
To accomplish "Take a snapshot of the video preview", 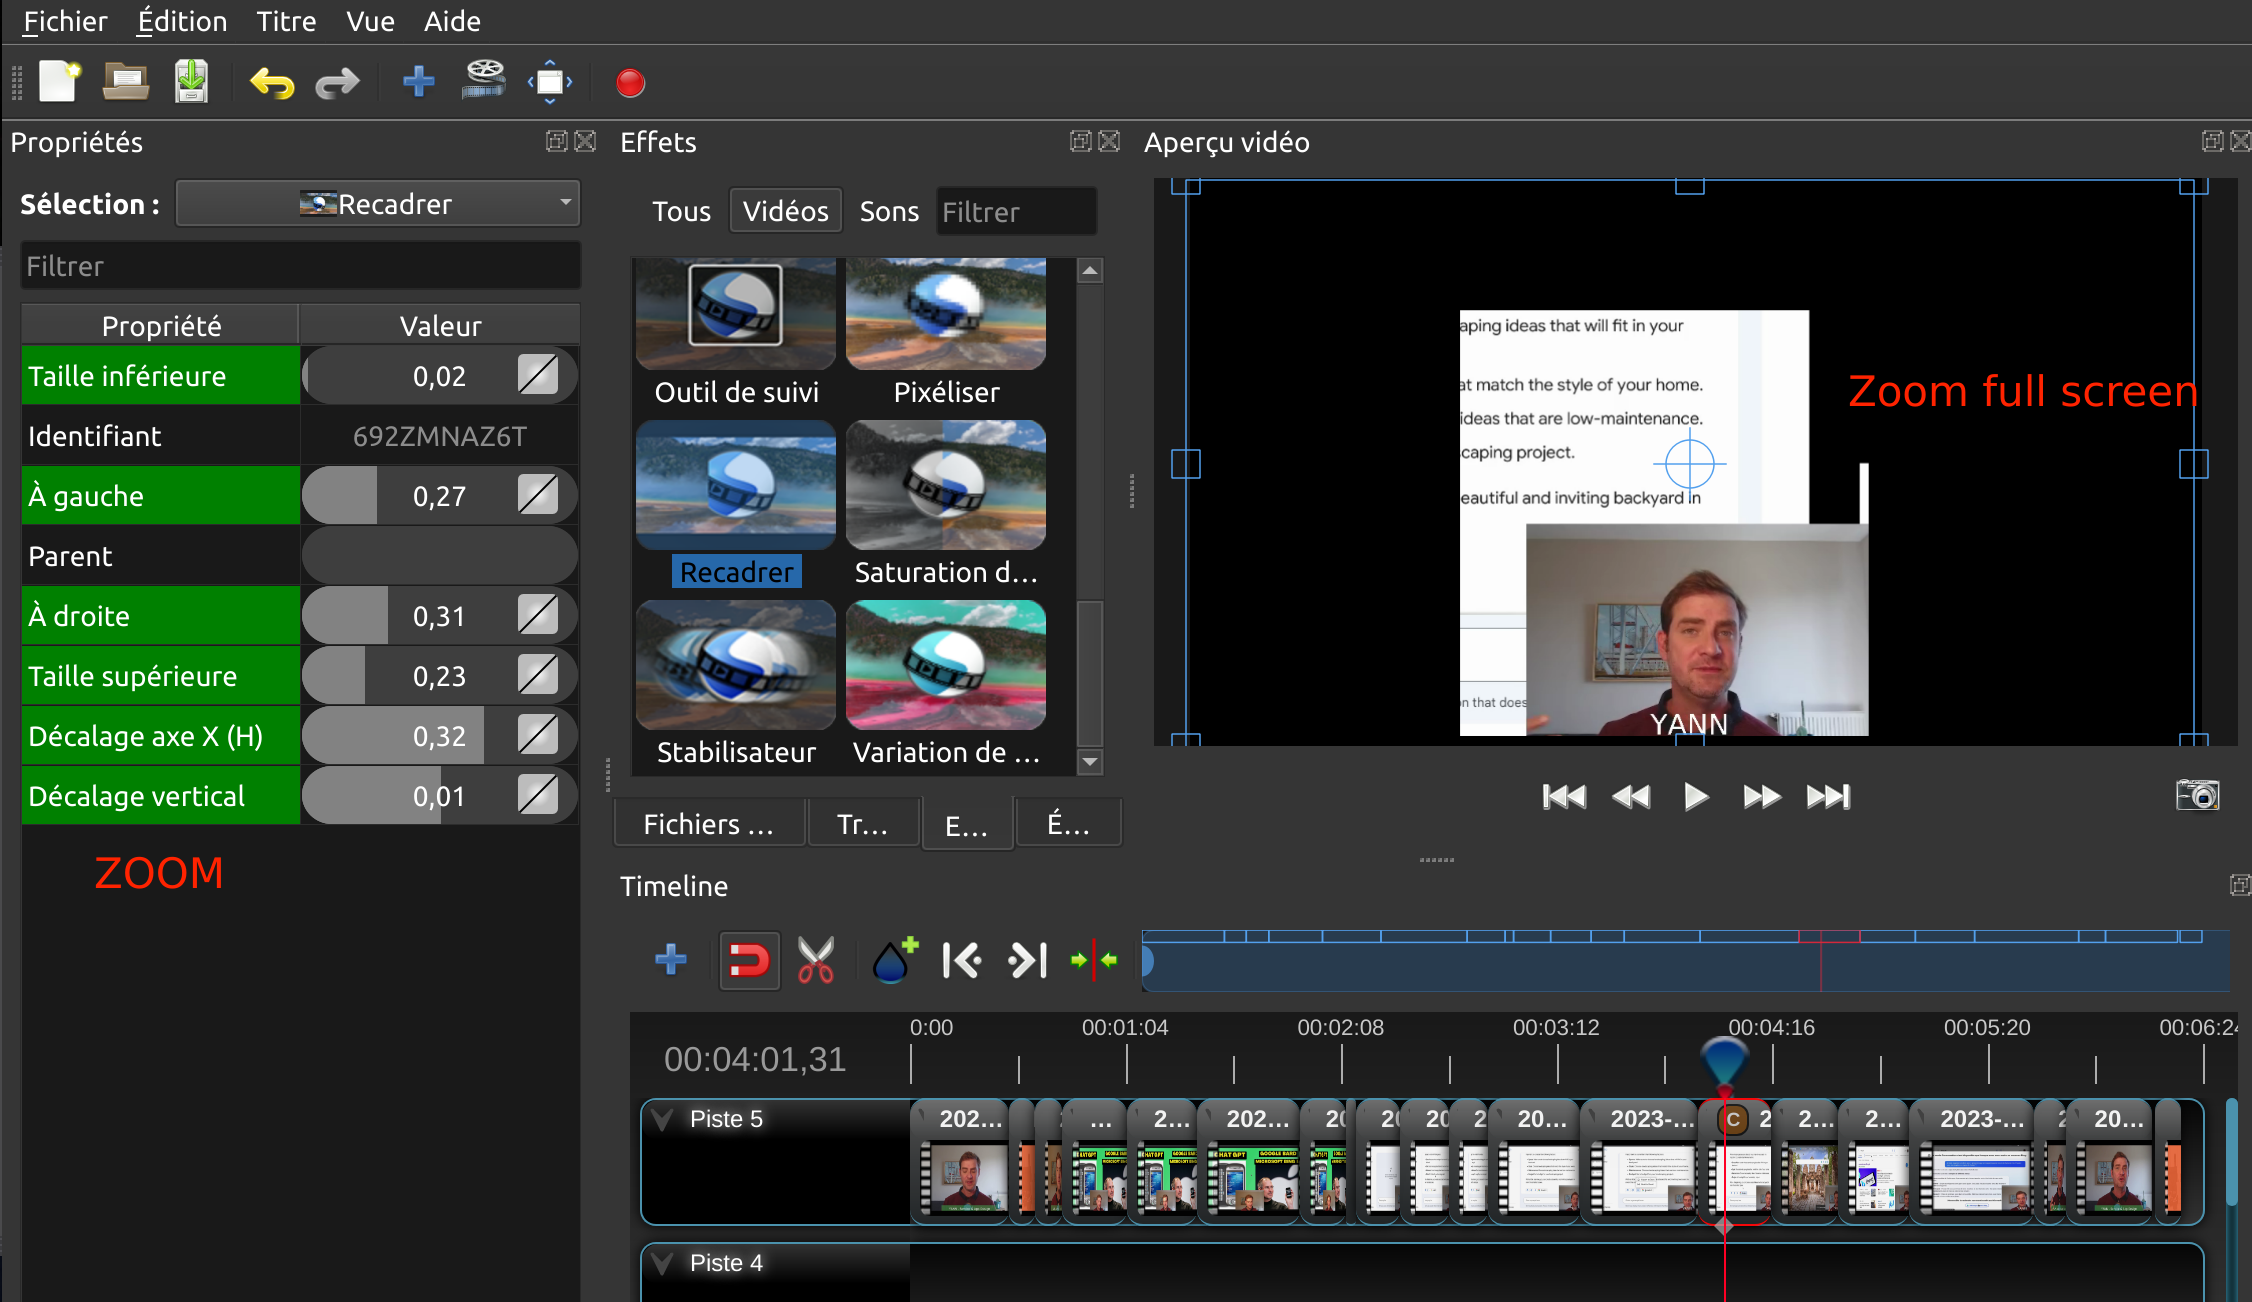I will pos(2196,795).
